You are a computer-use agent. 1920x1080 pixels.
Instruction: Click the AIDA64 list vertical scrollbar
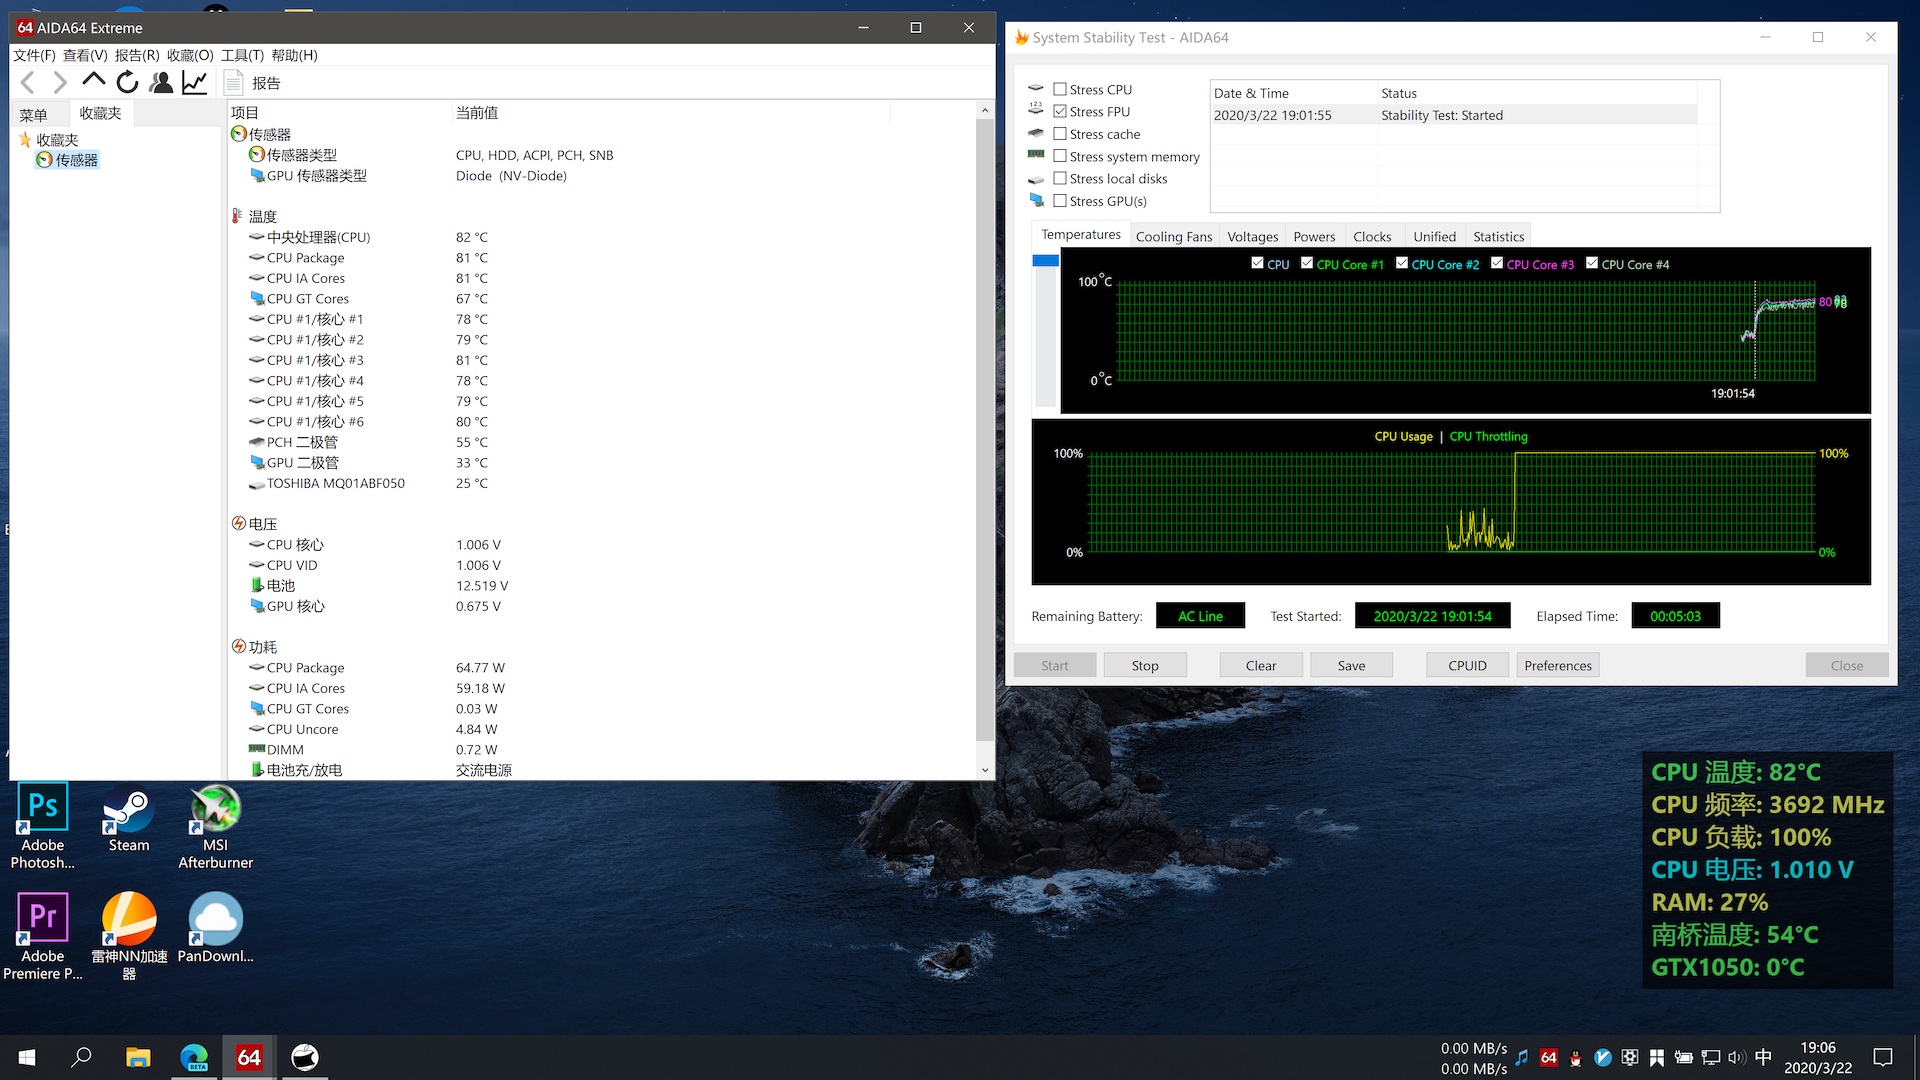click(985, 430)
